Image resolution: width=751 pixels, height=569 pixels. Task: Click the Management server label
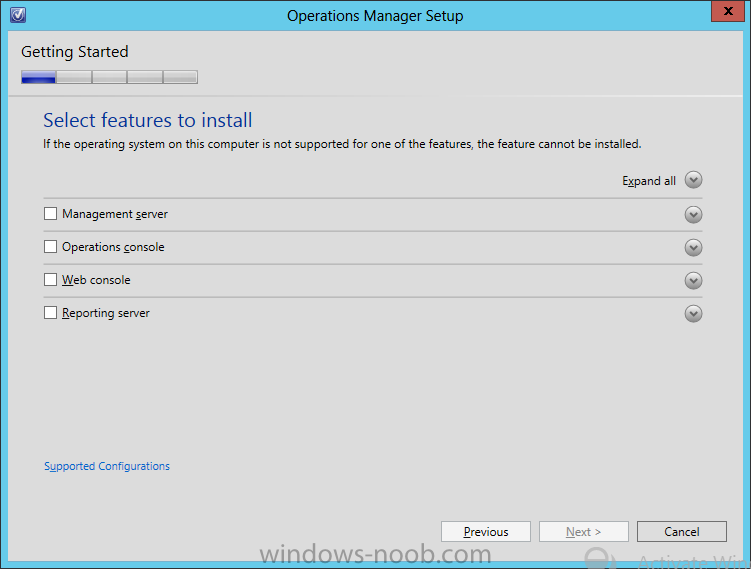(115, 214)
